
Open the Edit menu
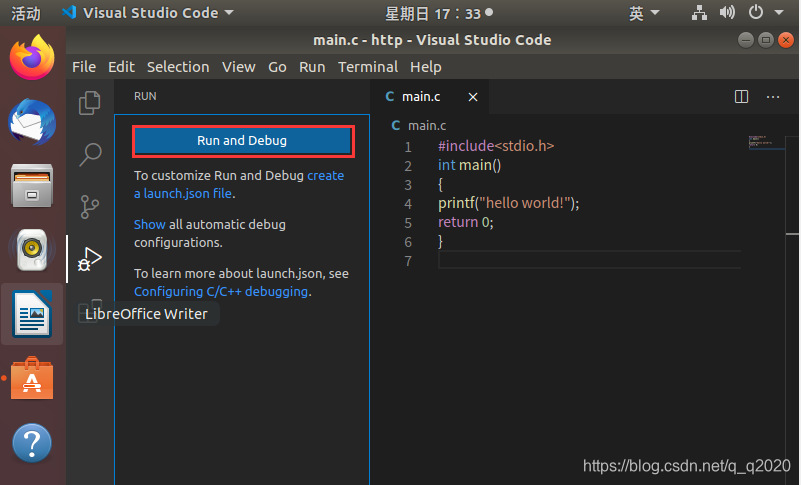pyautogui.click(x=121, y=67)
